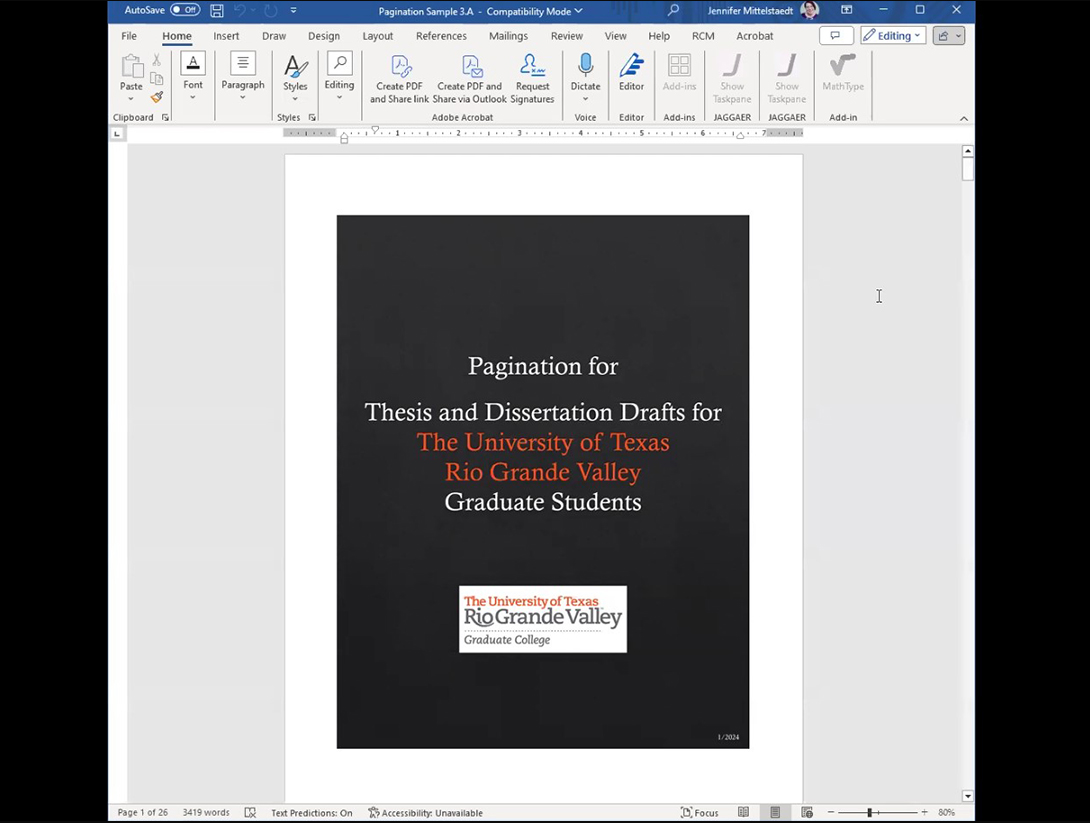Open Create PDF and Share via Outlook

click(469, 78)
